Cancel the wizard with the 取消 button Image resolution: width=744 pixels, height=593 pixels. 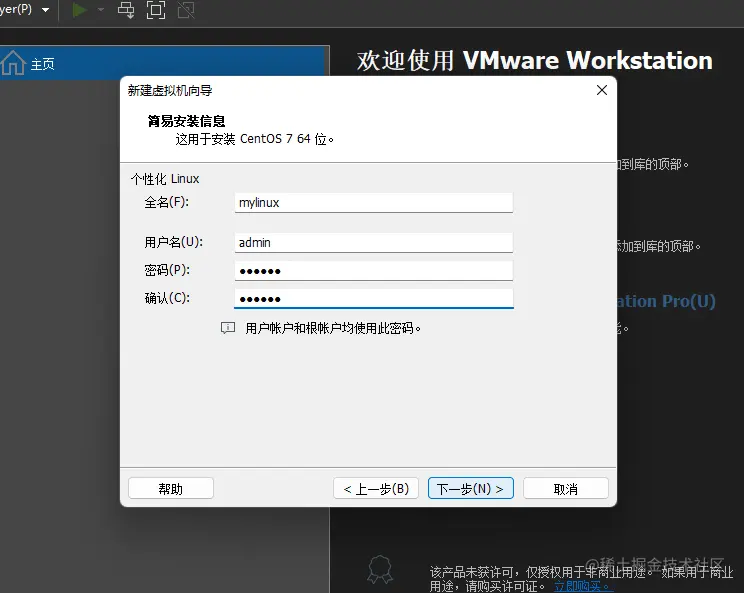point(566,488)
